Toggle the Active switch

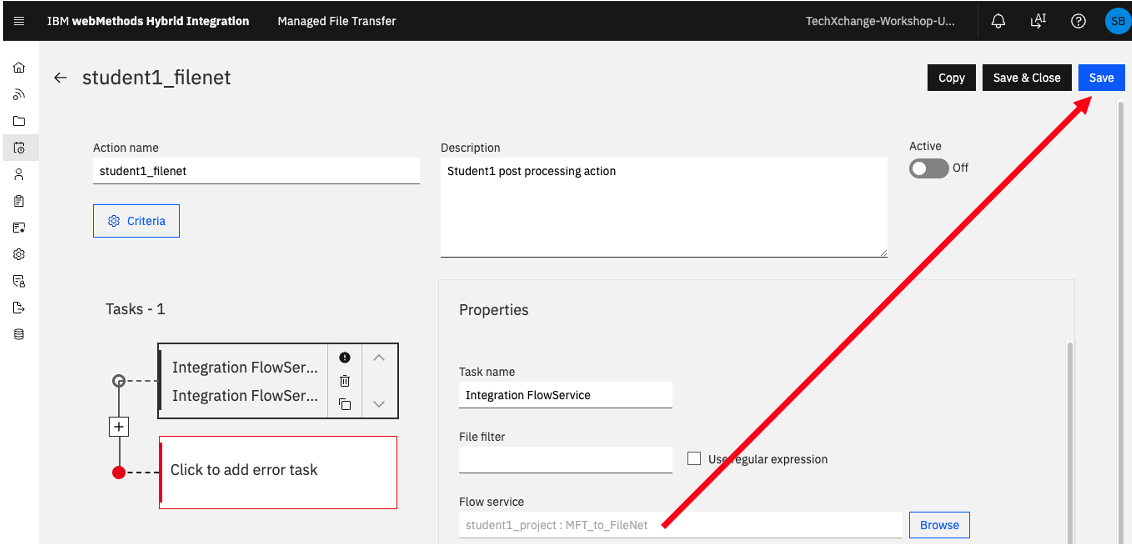pos(928,168)
